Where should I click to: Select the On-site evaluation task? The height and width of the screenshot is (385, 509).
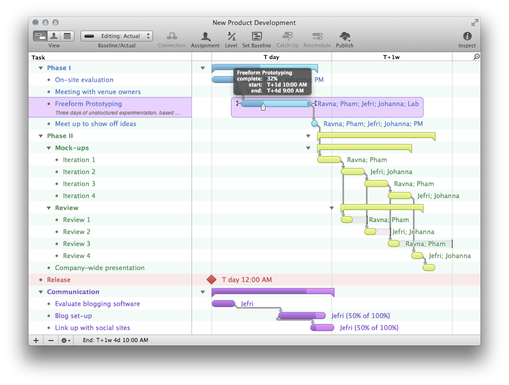(x=84, y=80)
